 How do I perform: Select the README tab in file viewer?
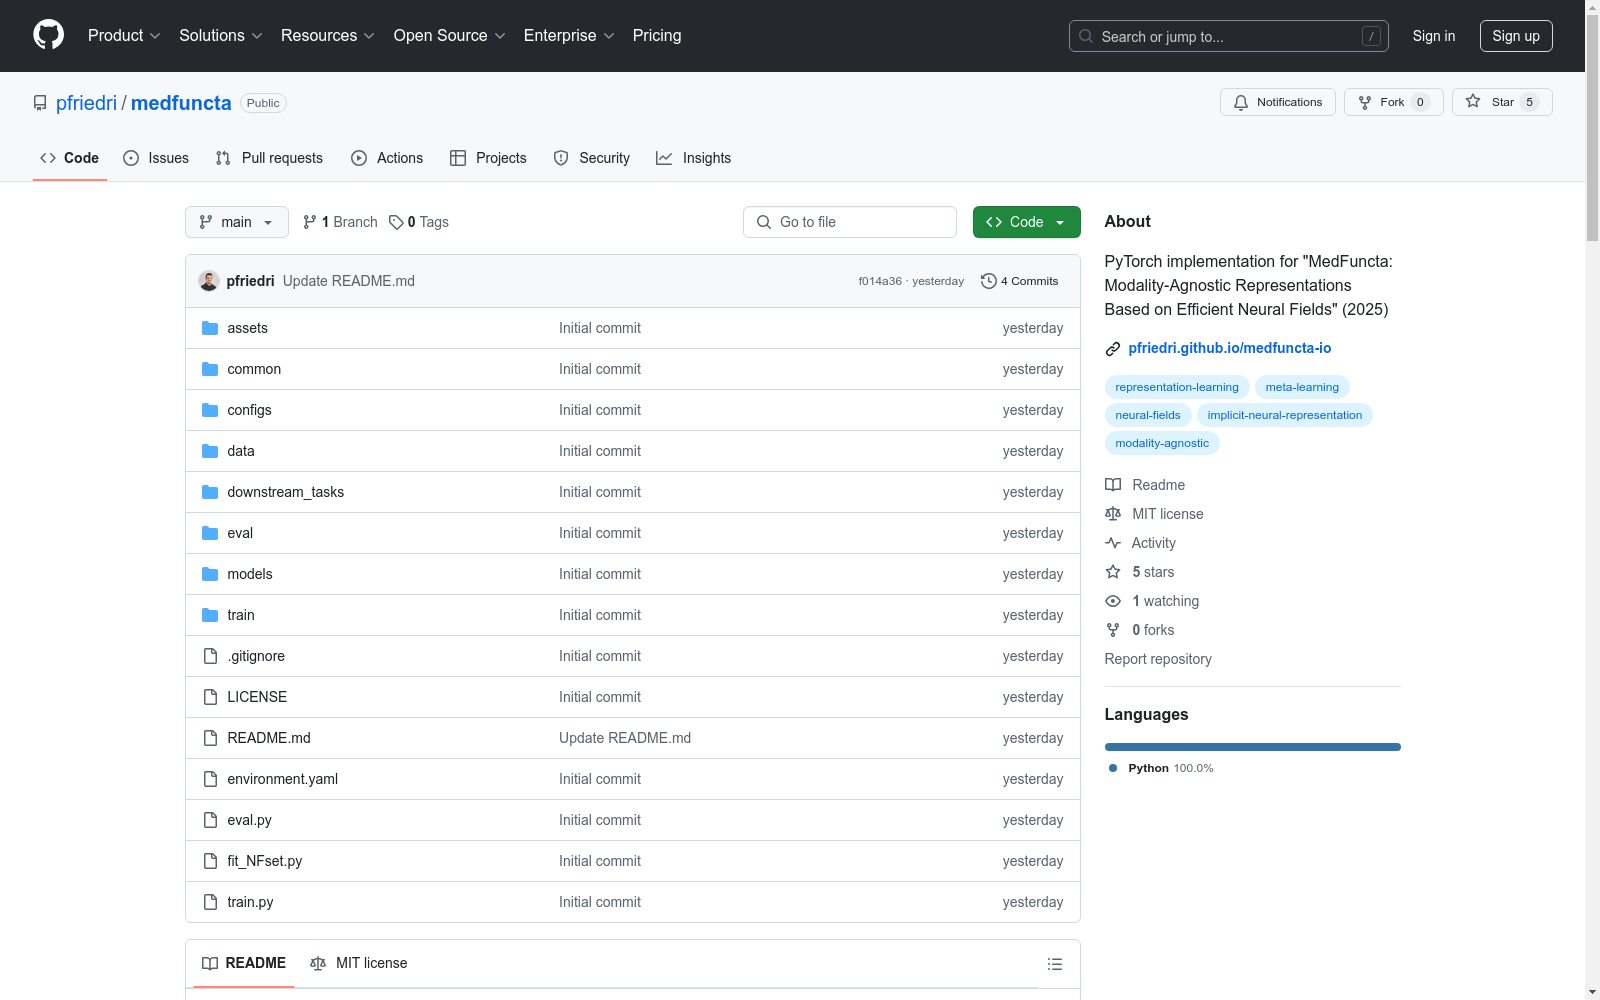point(244,963)
